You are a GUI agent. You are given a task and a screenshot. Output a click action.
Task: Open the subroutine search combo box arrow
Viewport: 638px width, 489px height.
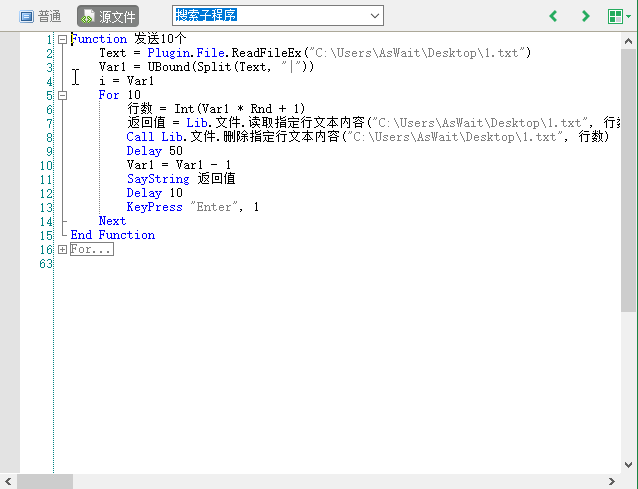(374, 15)
